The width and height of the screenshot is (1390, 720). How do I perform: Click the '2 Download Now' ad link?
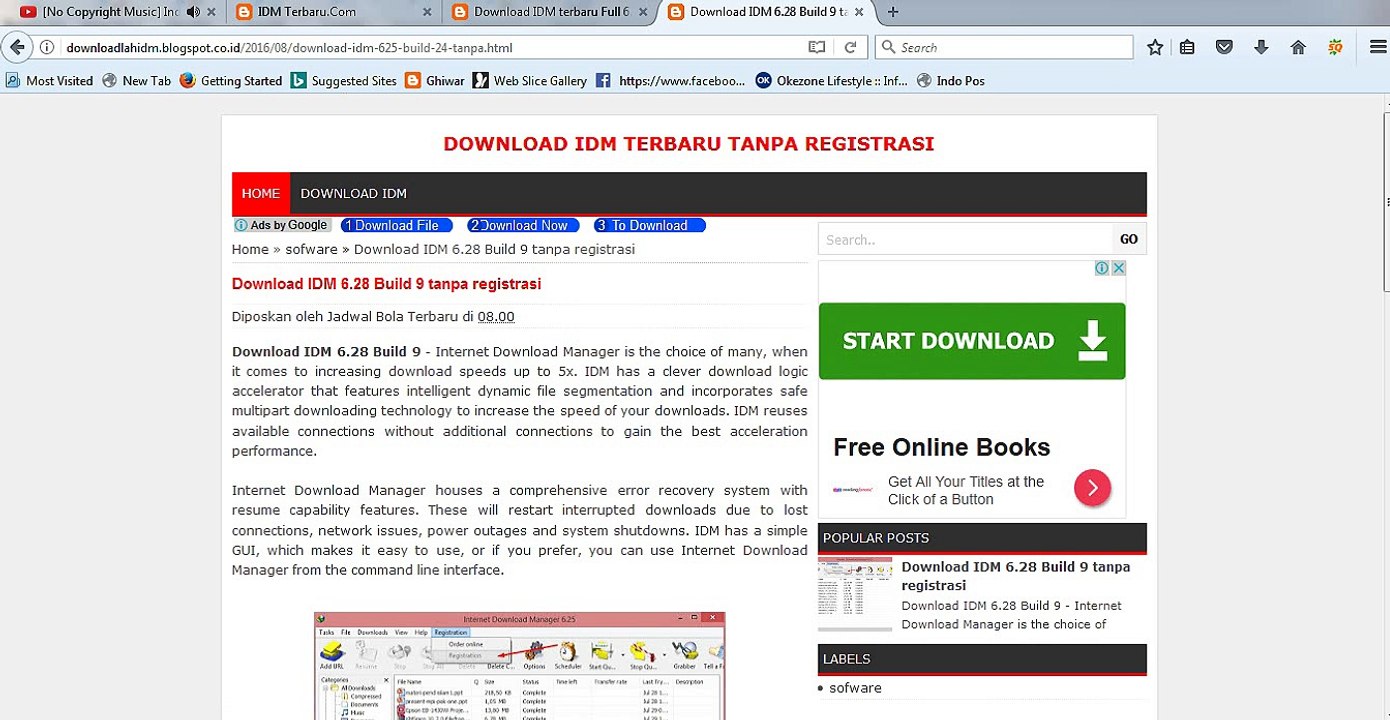point(524,226)
